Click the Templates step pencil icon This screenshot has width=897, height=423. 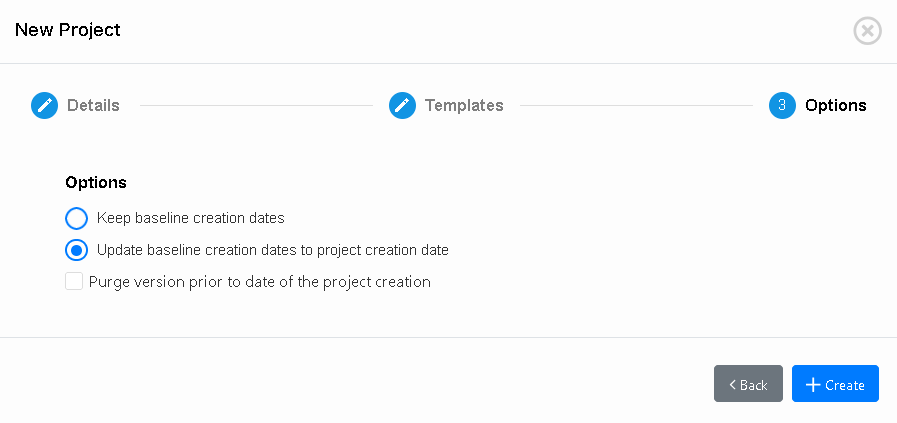click(x=402, y=105)
